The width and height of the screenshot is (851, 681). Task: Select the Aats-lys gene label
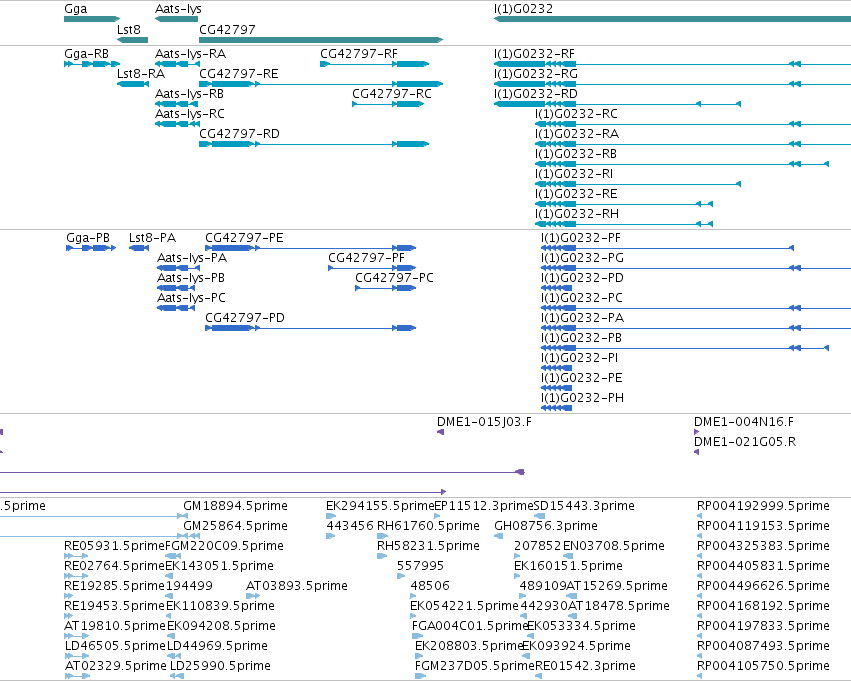point(178,9)
